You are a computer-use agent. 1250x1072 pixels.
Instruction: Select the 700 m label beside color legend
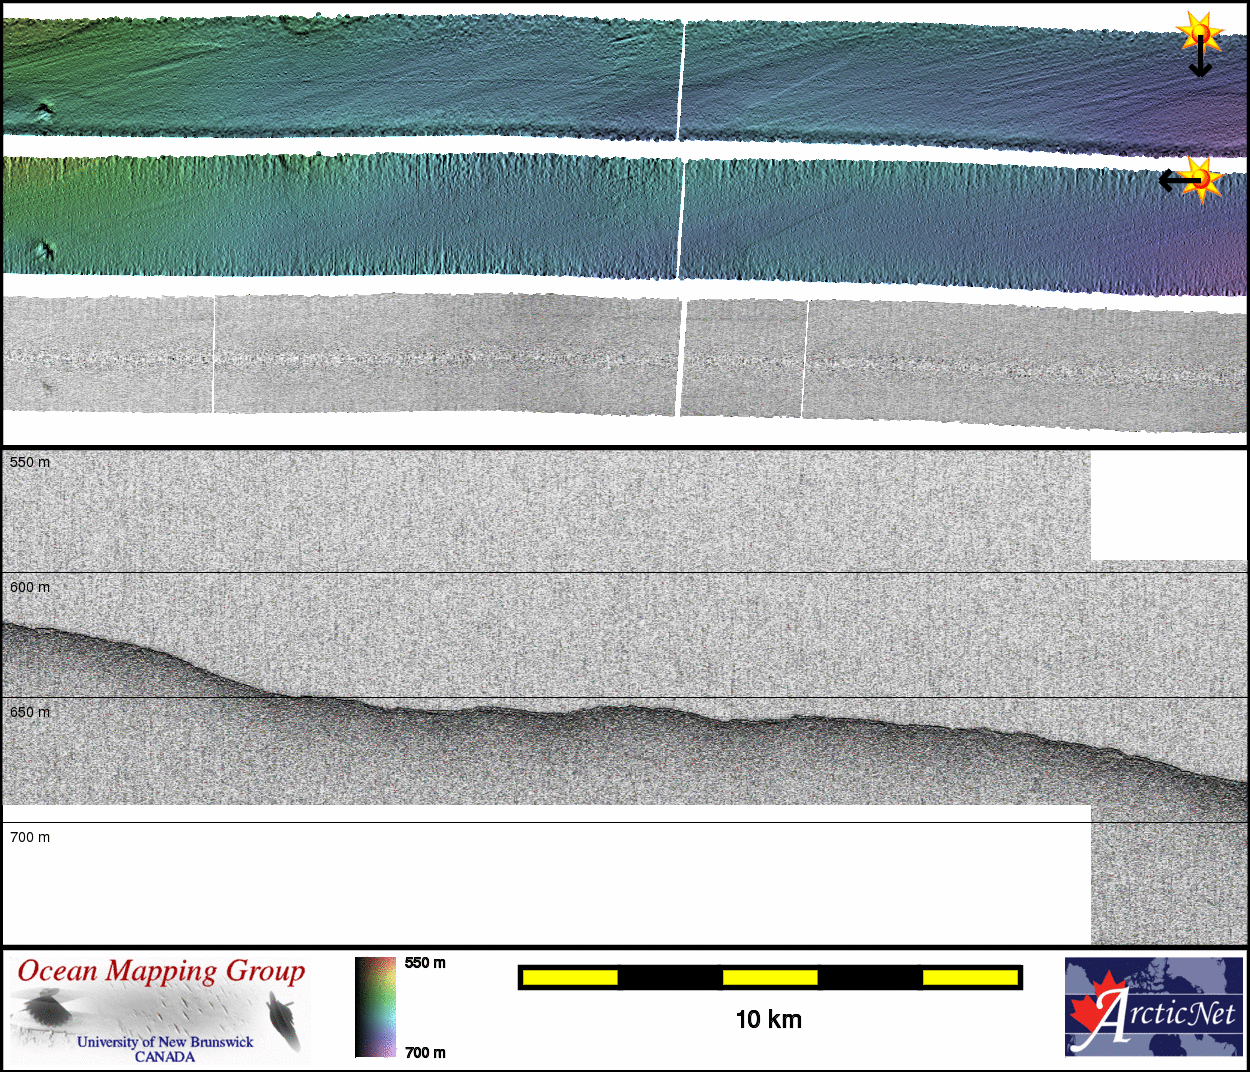pyautogui.click(x=425, y=1052)
